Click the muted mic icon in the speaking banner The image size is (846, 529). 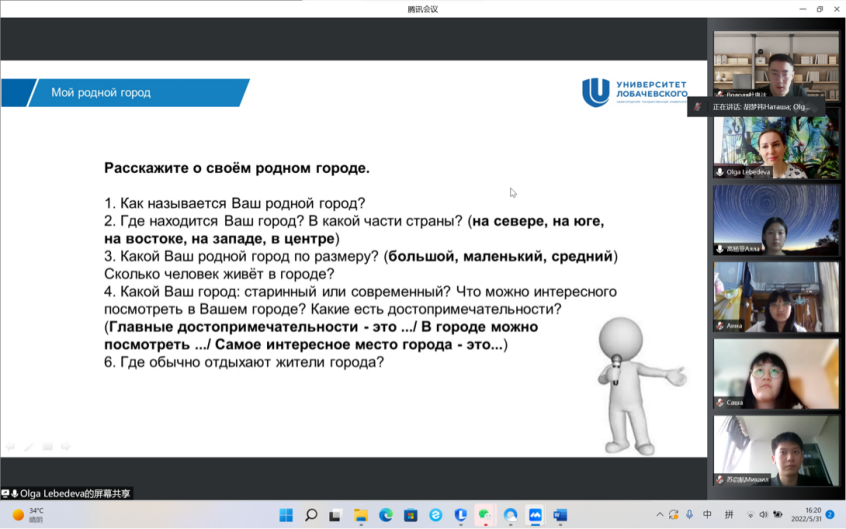(698, 106)
